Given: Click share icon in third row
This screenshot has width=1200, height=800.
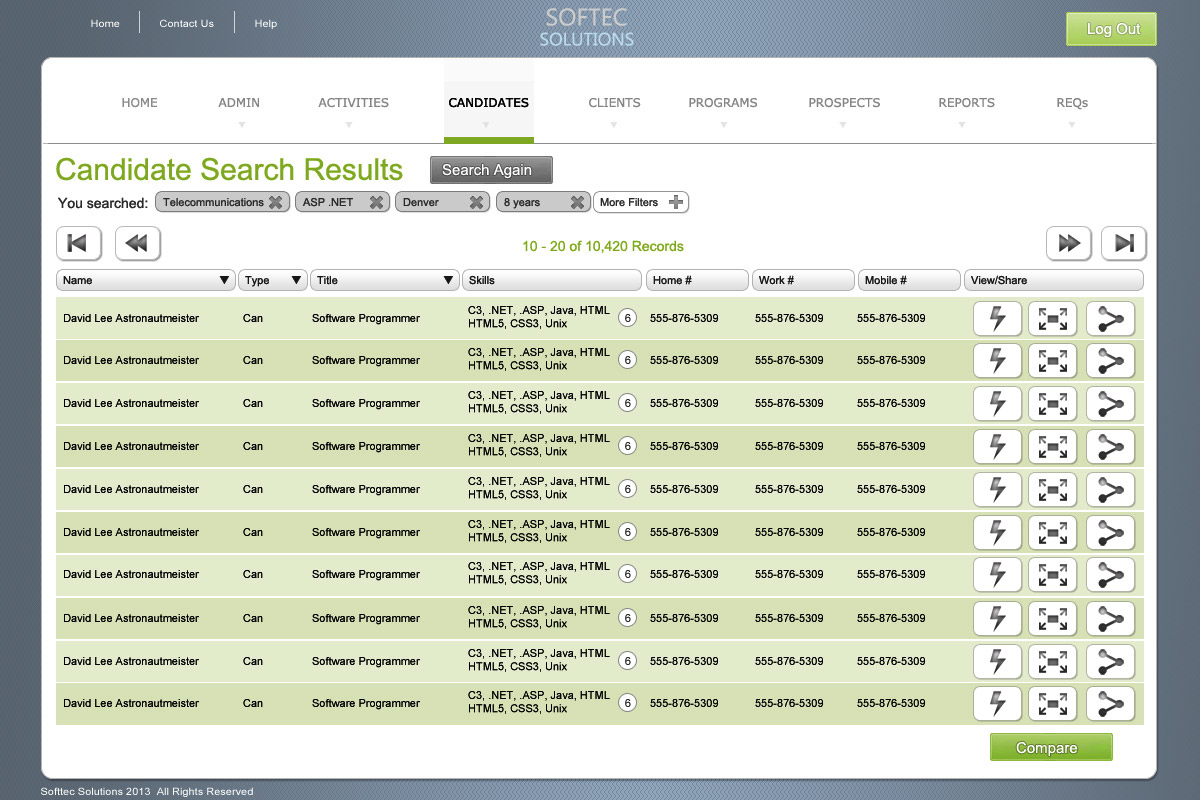Looking at the screenshot, I should coord(1110,405).
